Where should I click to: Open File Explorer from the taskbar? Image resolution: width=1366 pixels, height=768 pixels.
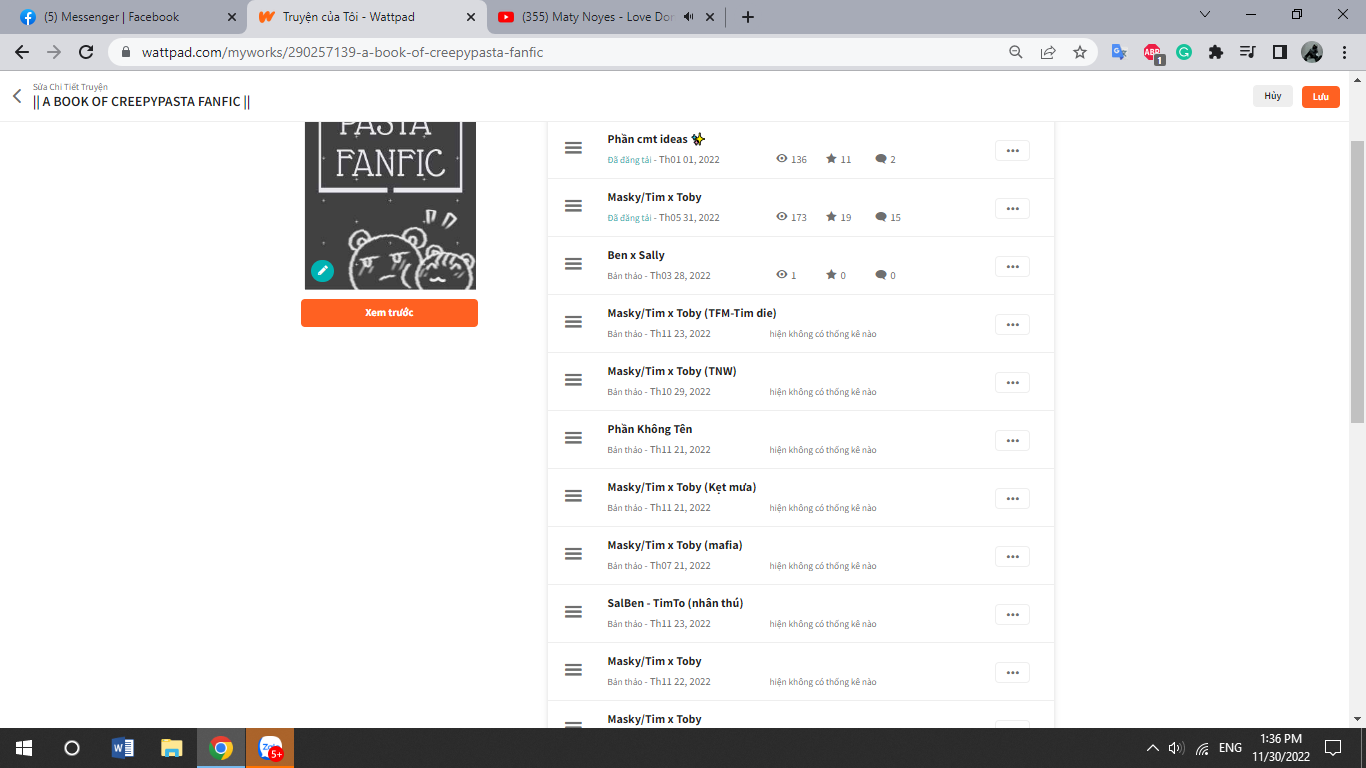point(172,748)
